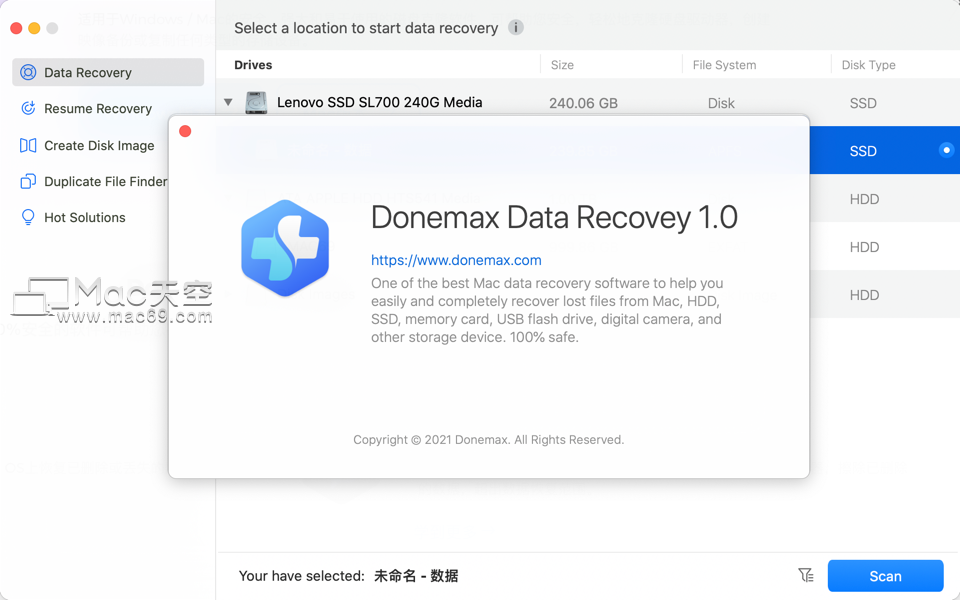Open the Data Recovery sidebar item
The image size is (960, 600).
pos(108,72)
